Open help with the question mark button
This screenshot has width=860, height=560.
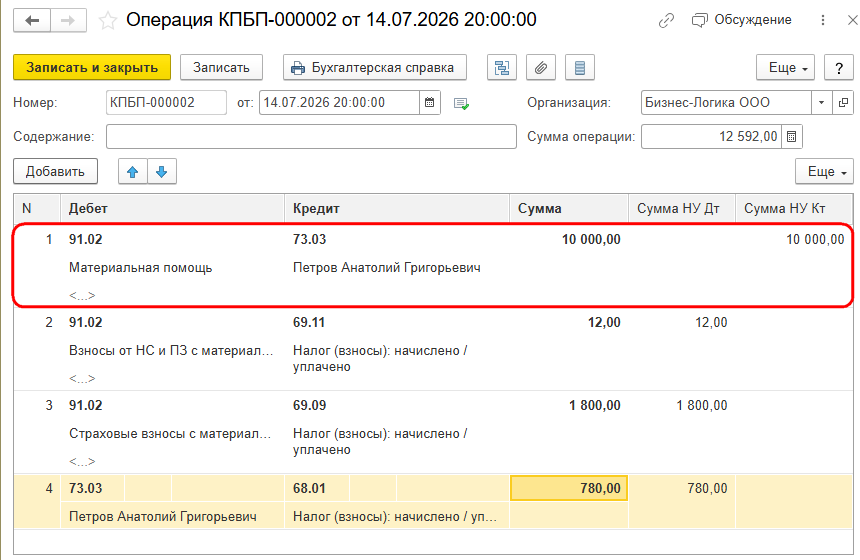click(x=839, y=67)
